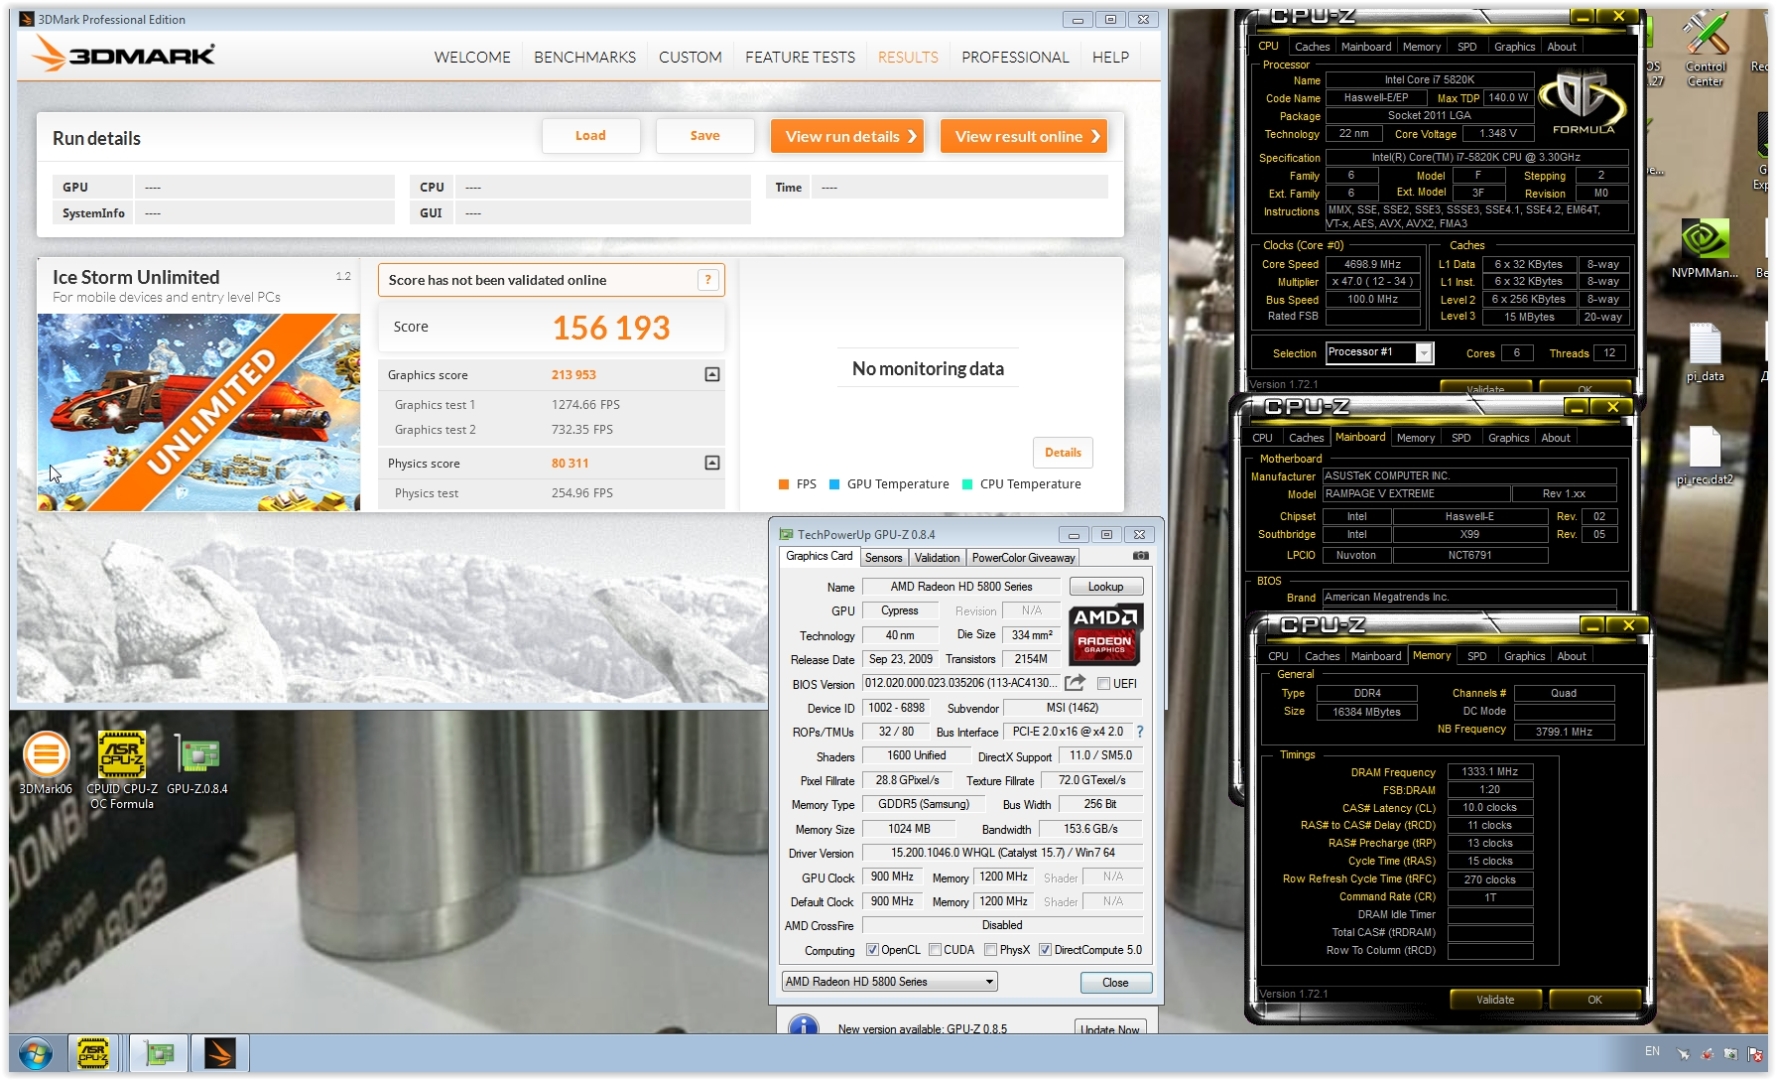Screen dimensions: 1776x1080
Task: Switch to GPU-Z in the taskbar
Action: tap(158, 1054)
